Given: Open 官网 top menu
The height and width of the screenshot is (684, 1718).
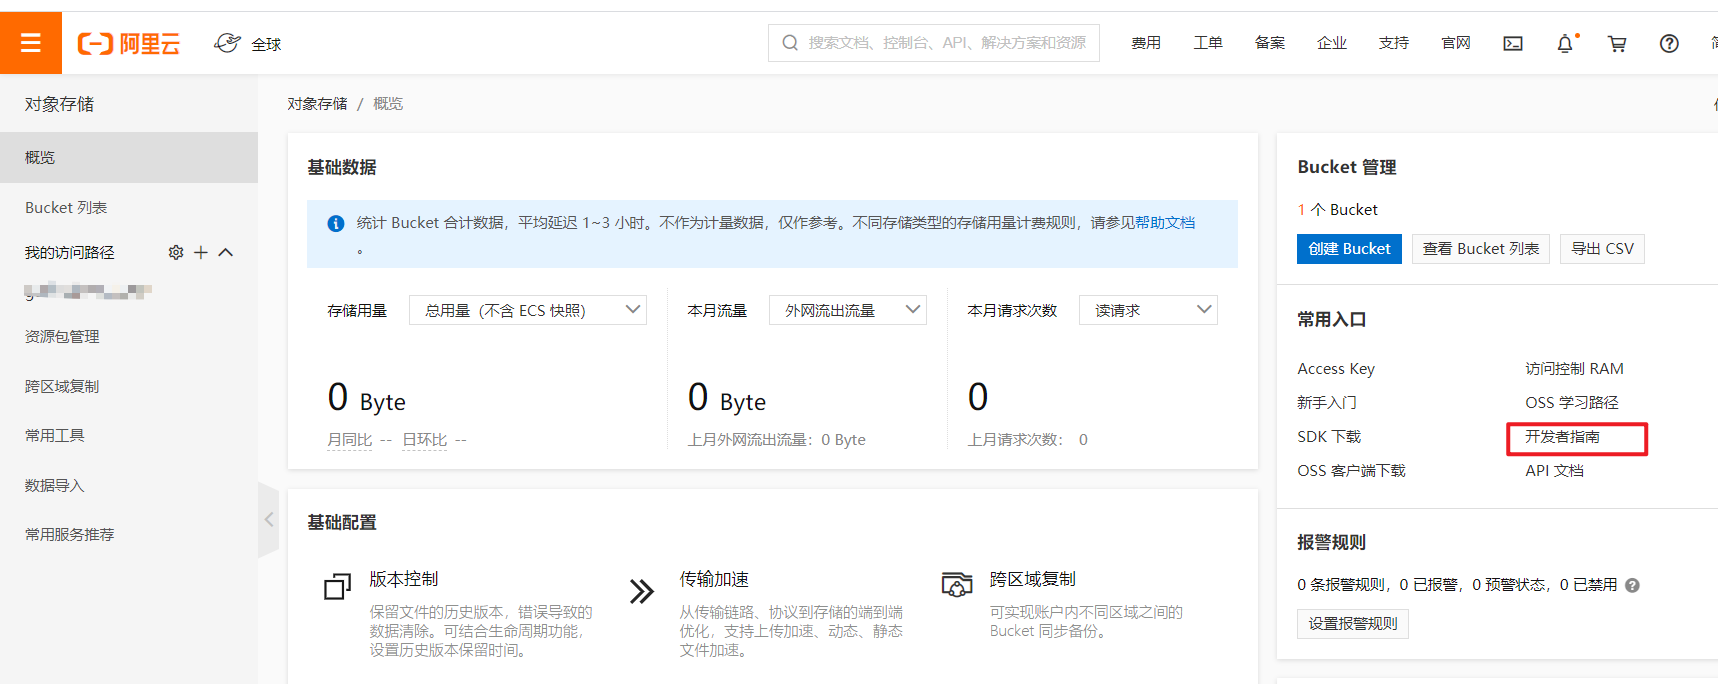Looking at the screenshot, I should (x=1456, y=43).
